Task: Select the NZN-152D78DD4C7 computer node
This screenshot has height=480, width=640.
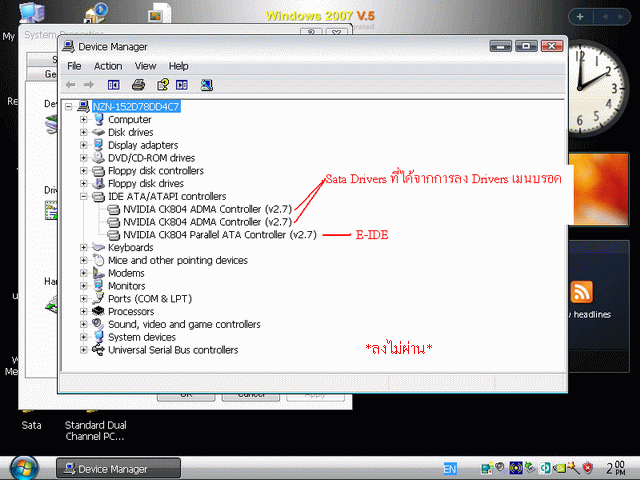Action: point(136,107)
